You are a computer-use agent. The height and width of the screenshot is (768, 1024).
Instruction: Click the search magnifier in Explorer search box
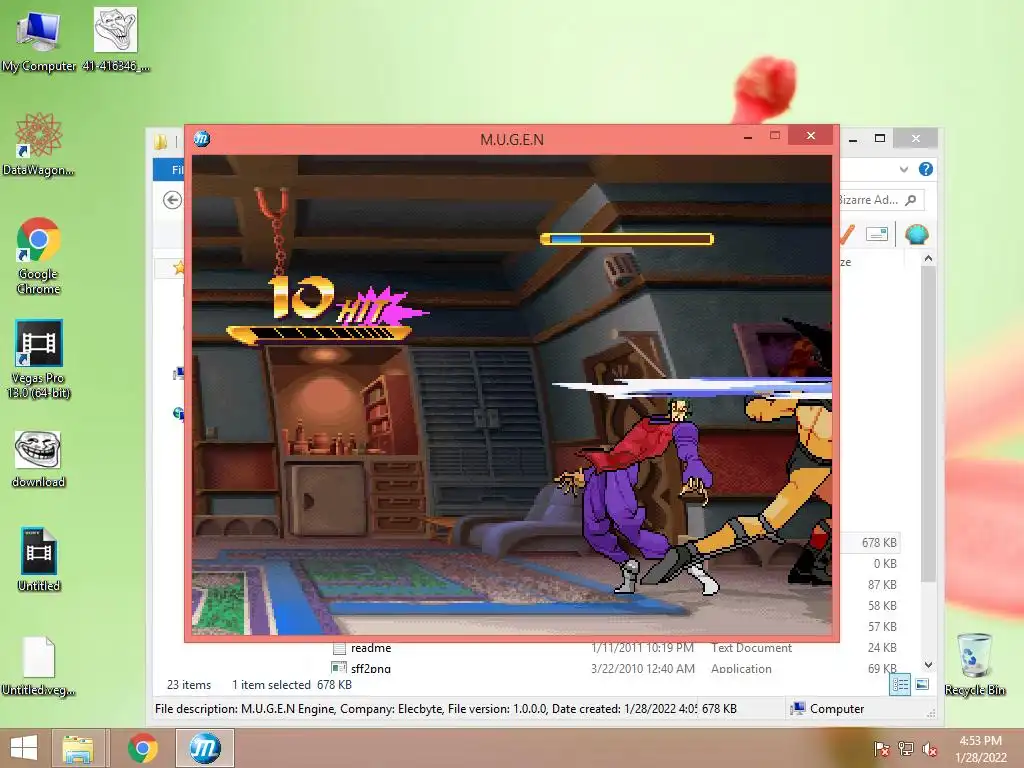(x=911, y=200)
